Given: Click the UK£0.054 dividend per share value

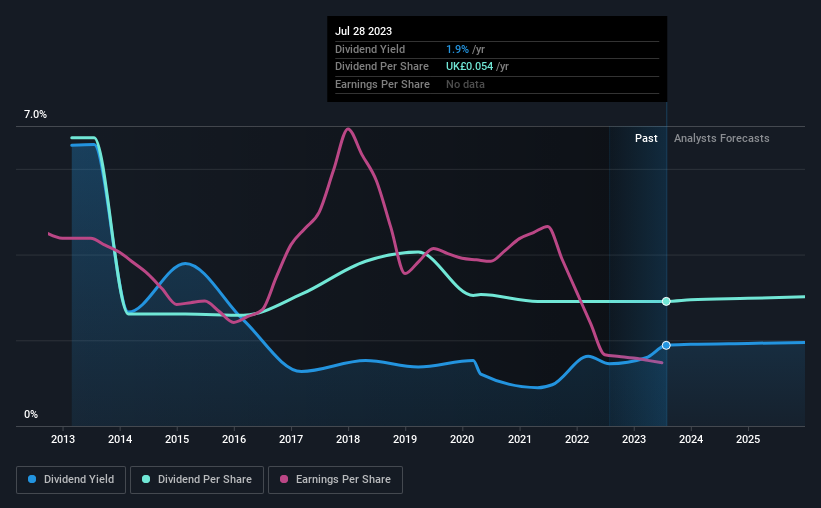Looking at the screenshot, I should (x=469, y=67).
